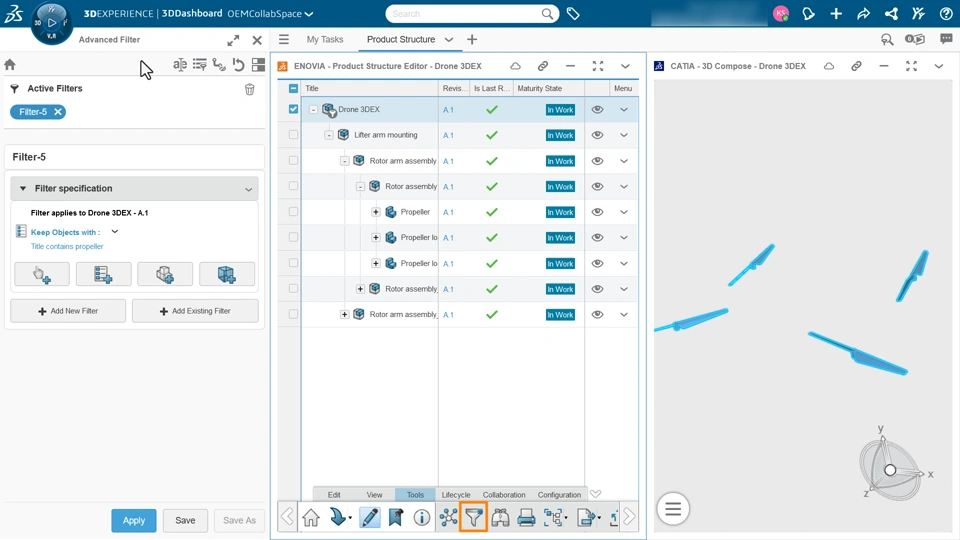The width and height of the screenshot is (960, 540).
Task: Click the Home icon in bottom toolbar
Action: 311,517
